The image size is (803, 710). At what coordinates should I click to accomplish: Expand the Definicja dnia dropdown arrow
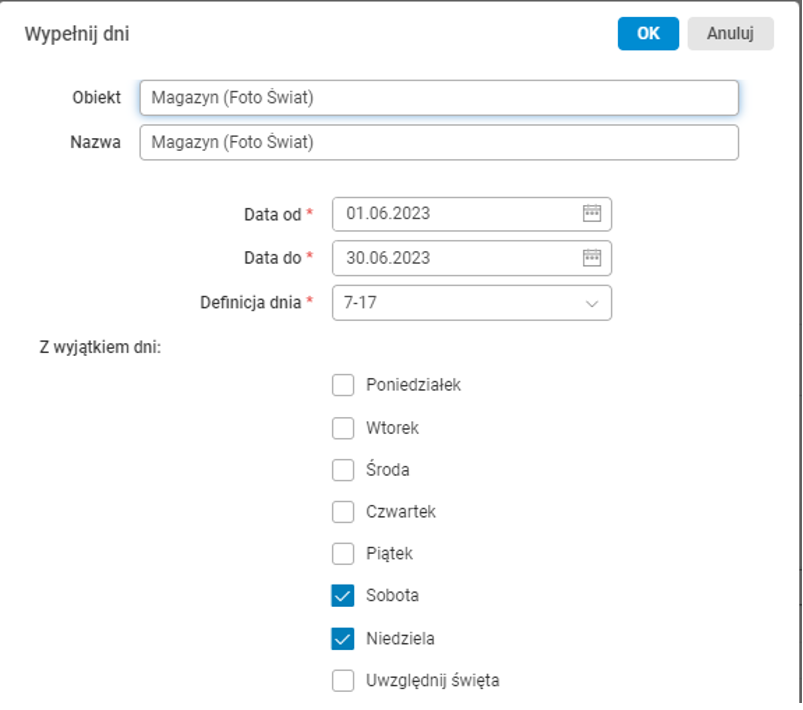coord(591,303)
